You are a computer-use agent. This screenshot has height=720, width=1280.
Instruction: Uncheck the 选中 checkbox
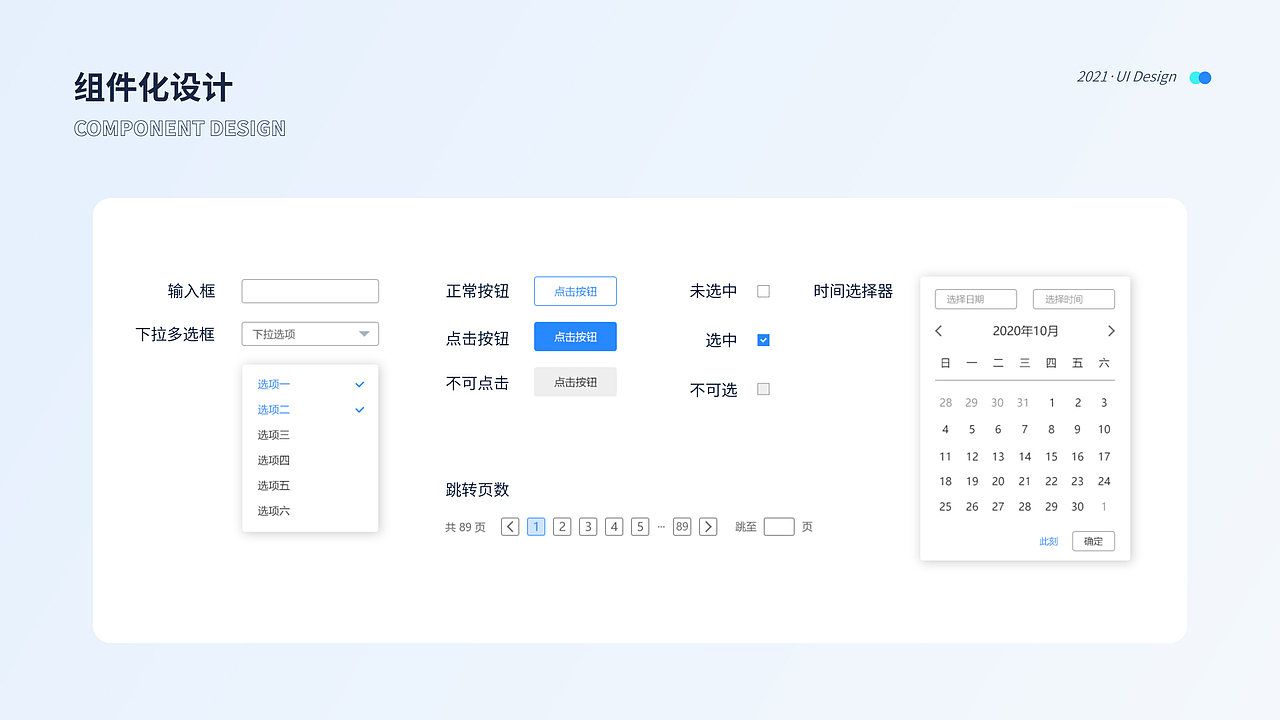click(763, 340)
